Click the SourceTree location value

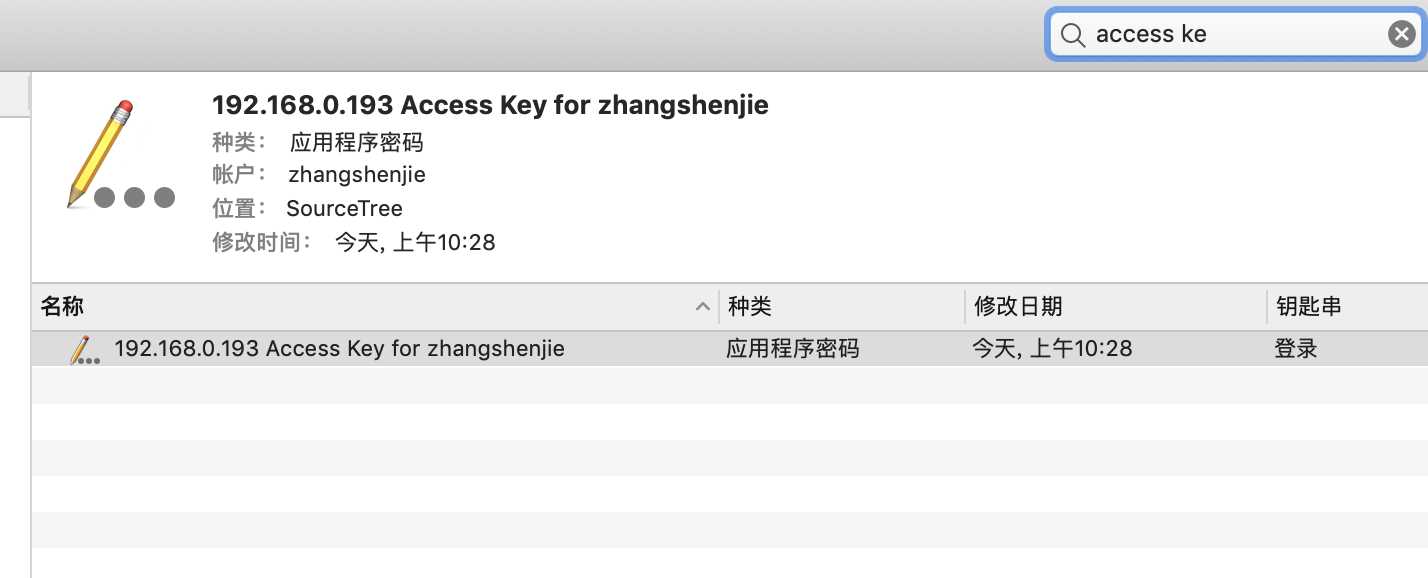coord(344,209)
